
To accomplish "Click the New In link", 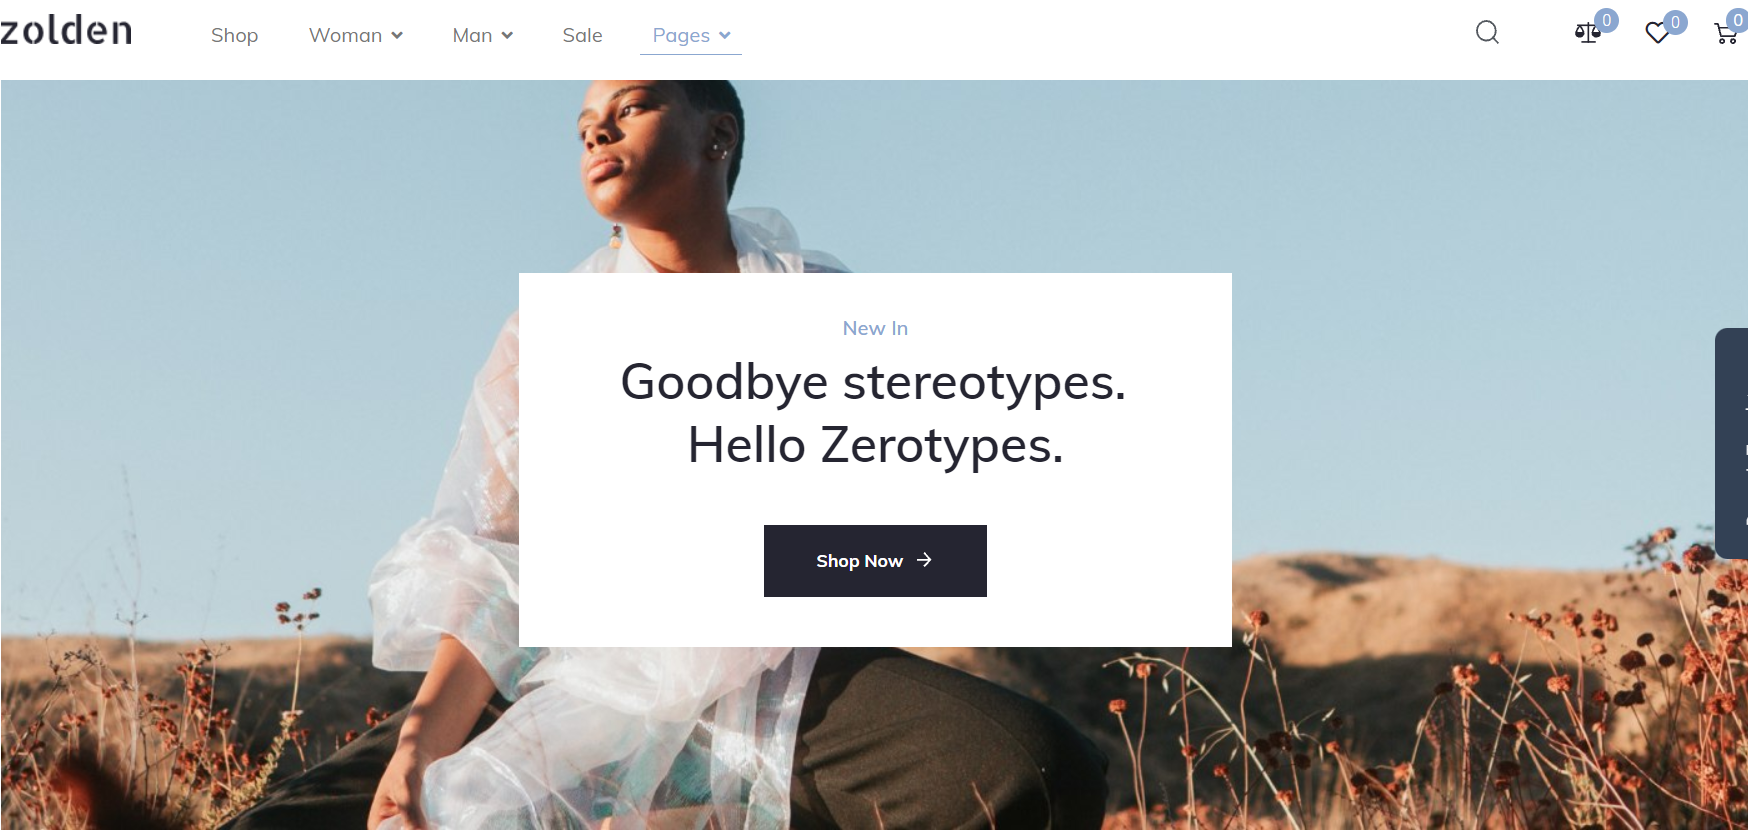I will [x=875, y=328].
